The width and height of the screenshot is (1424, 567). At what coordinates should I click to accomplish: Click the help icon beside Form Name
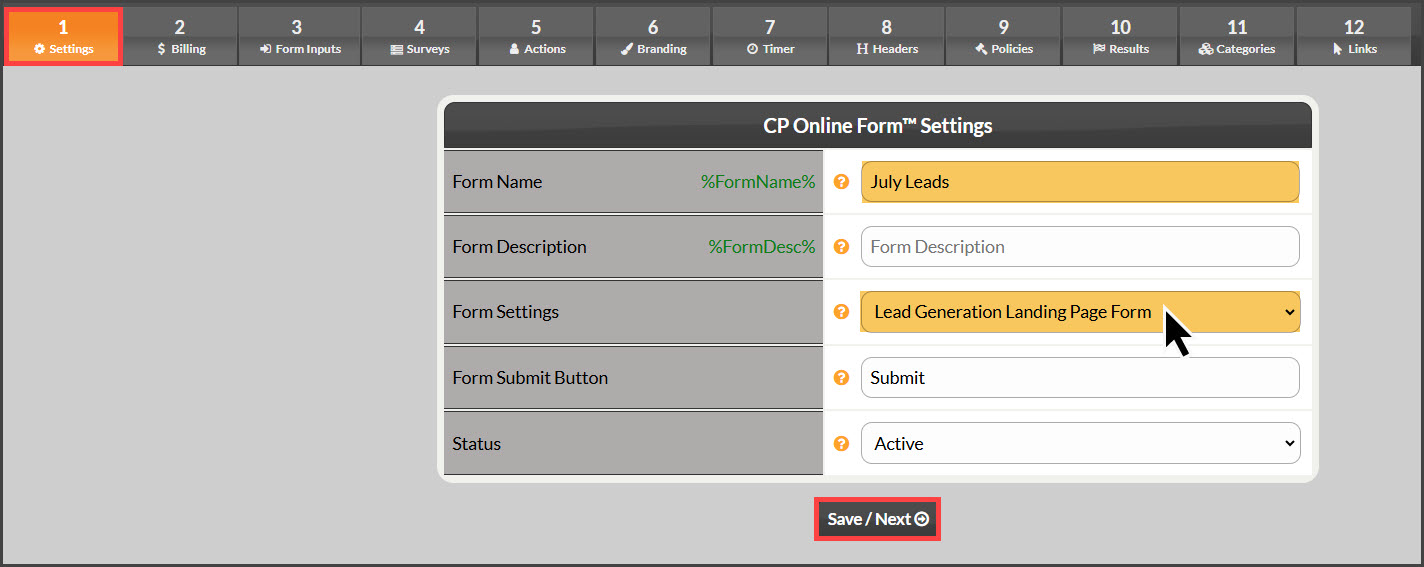point(842,182)
